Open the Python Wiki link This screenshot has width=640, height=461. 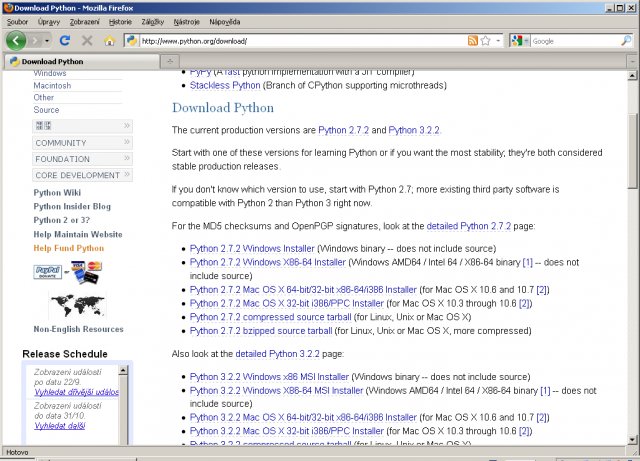(x=57, y=192)
